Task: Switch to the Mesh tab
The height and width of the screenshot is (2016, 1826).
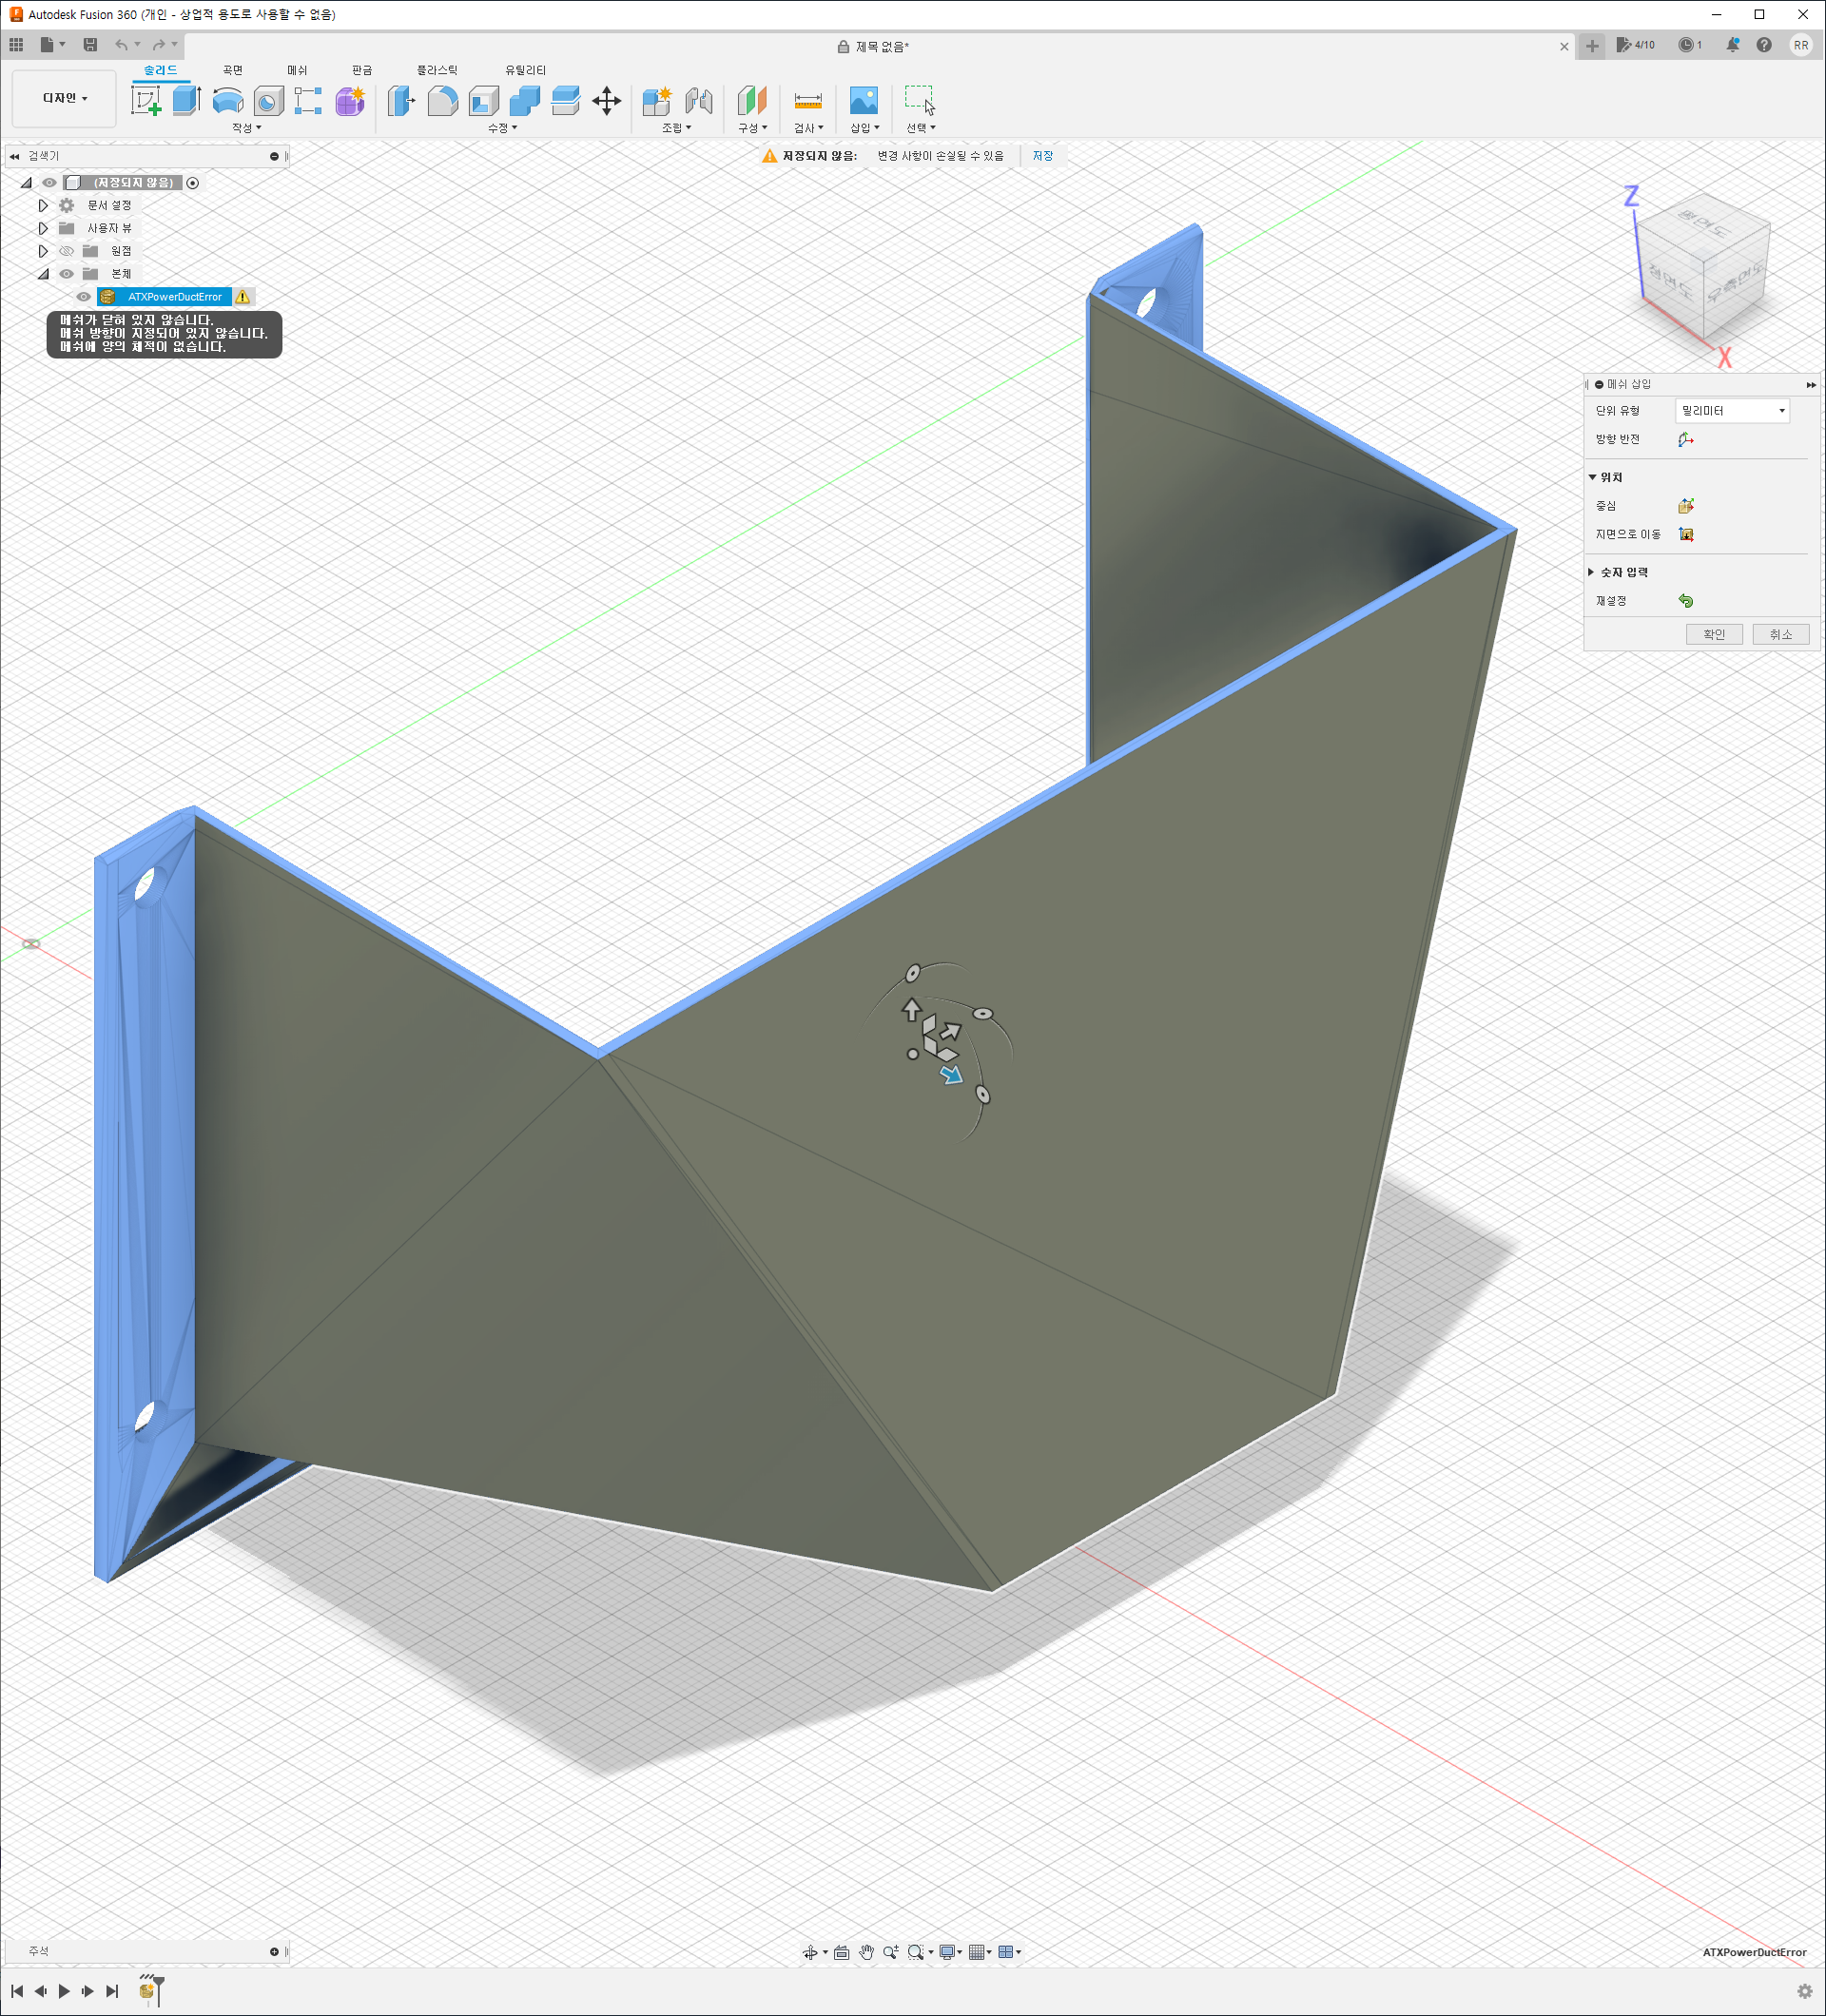Action: tap(297, 70)
